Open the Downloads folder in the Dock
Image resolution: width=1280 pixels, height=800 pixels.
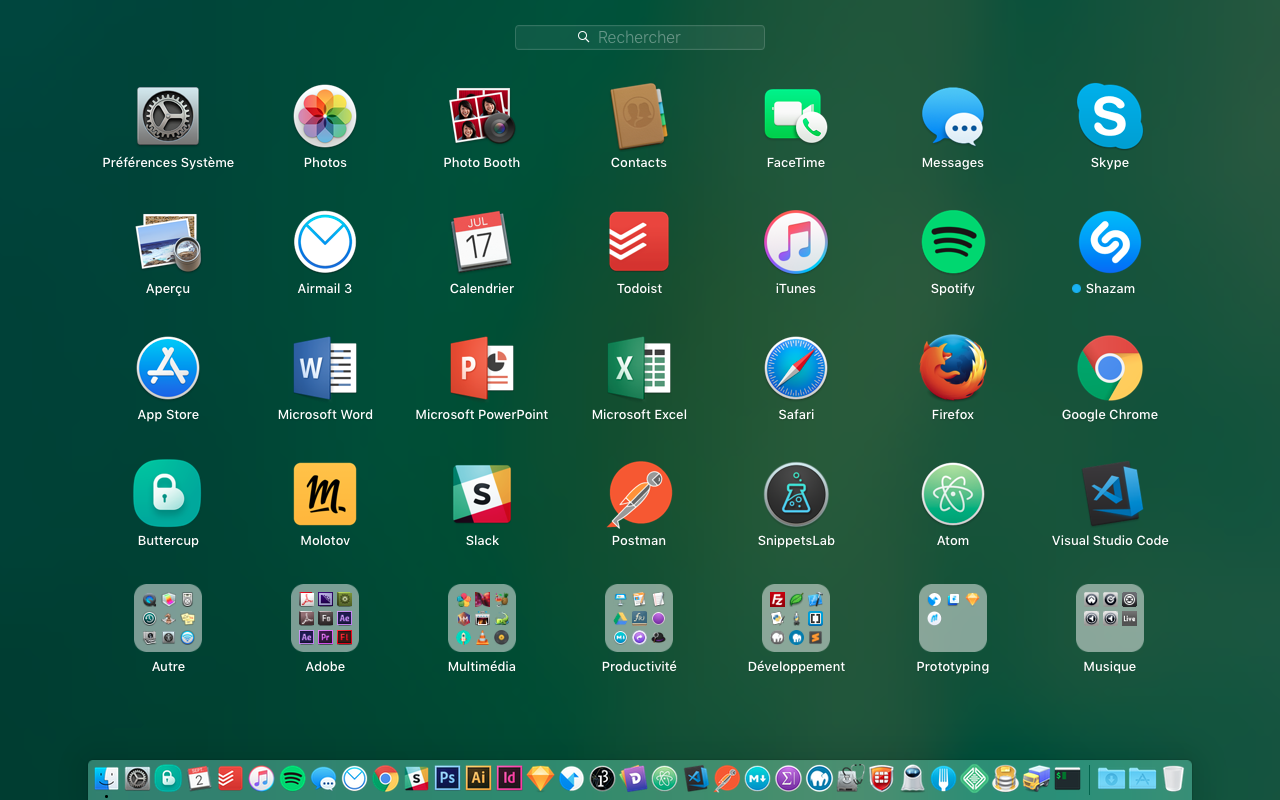[x=1111, y=778]
